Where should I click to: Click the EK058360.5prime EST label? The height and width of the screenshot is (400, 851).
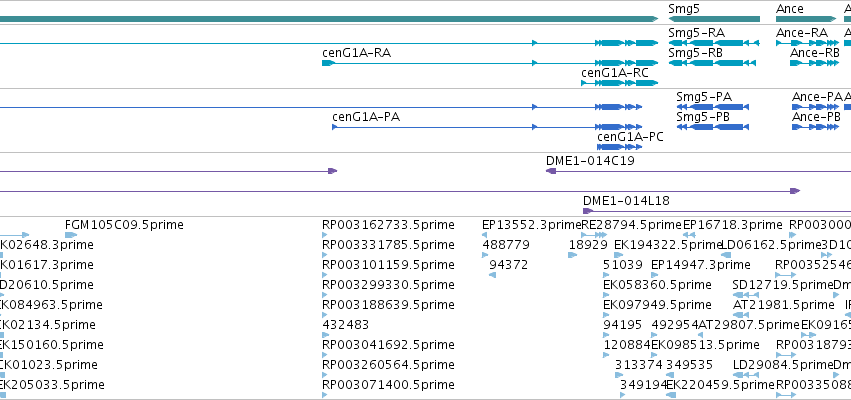click(x=657, y=285)
